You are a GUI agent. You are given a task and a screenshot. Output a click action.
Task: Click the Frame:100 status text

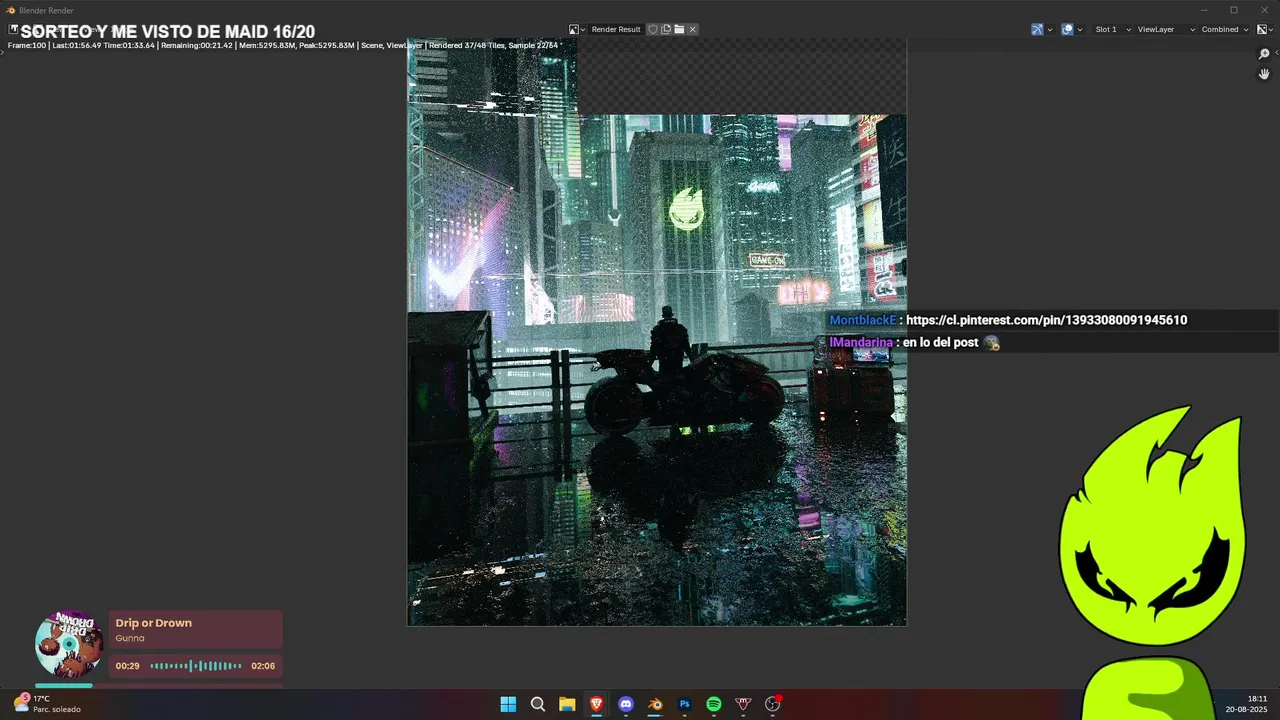pyautogui.click(x=27, y=45)
